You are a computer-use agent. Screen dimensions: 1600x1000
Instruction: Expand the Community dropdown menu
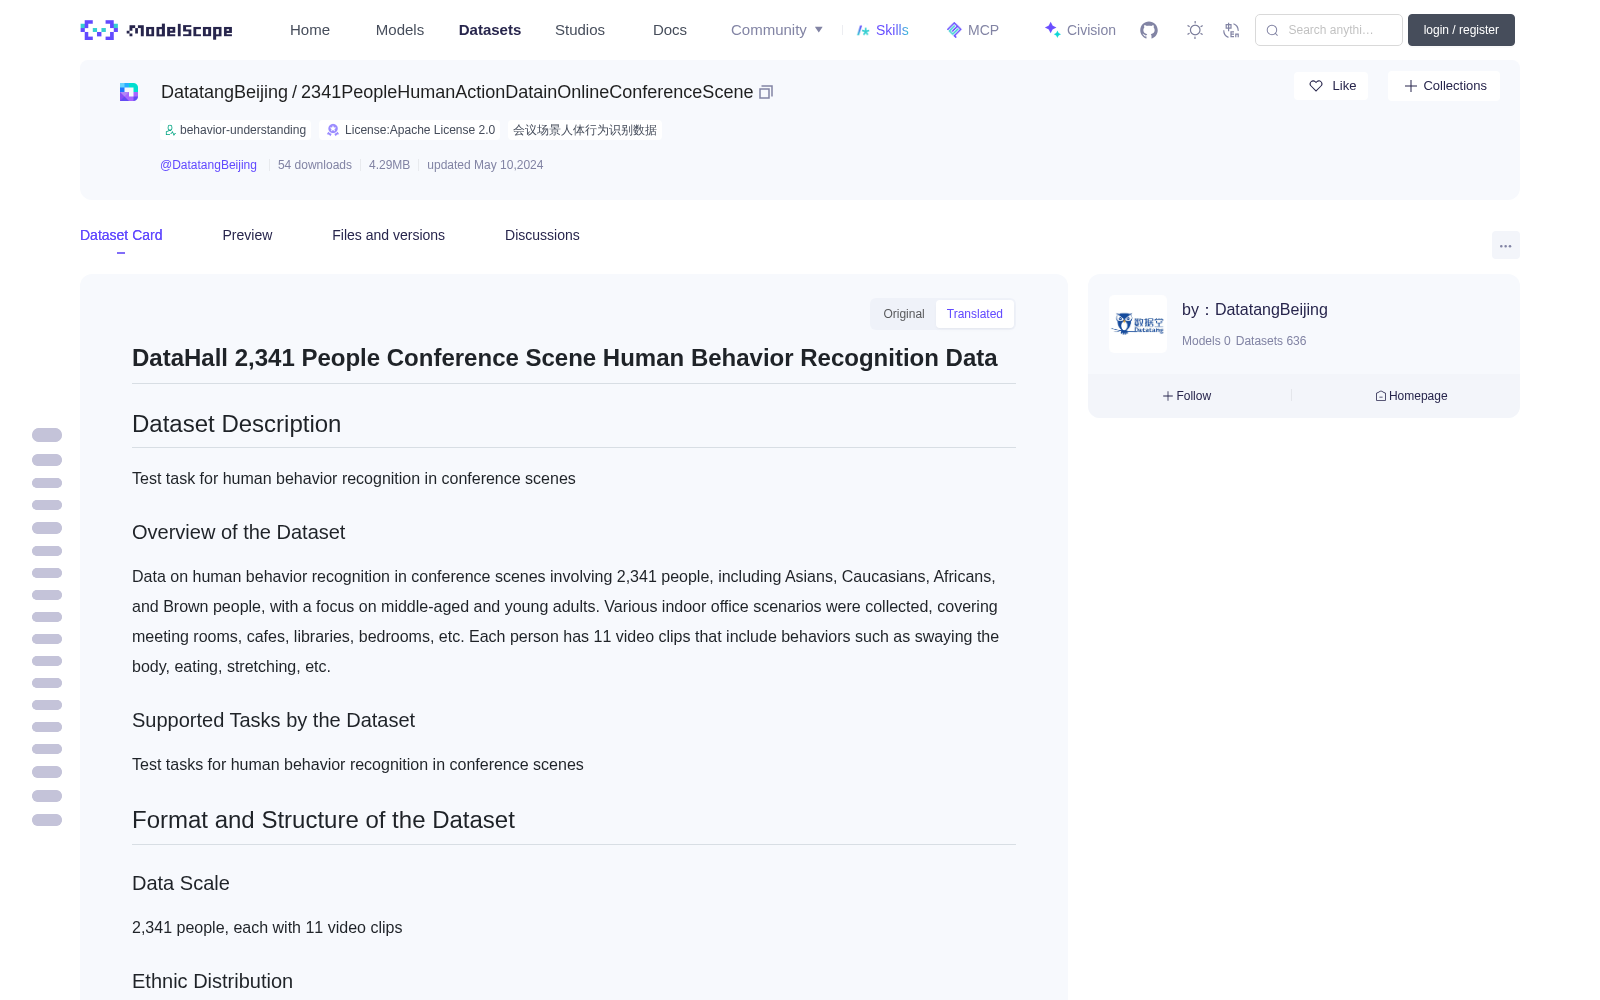[777, 30]
